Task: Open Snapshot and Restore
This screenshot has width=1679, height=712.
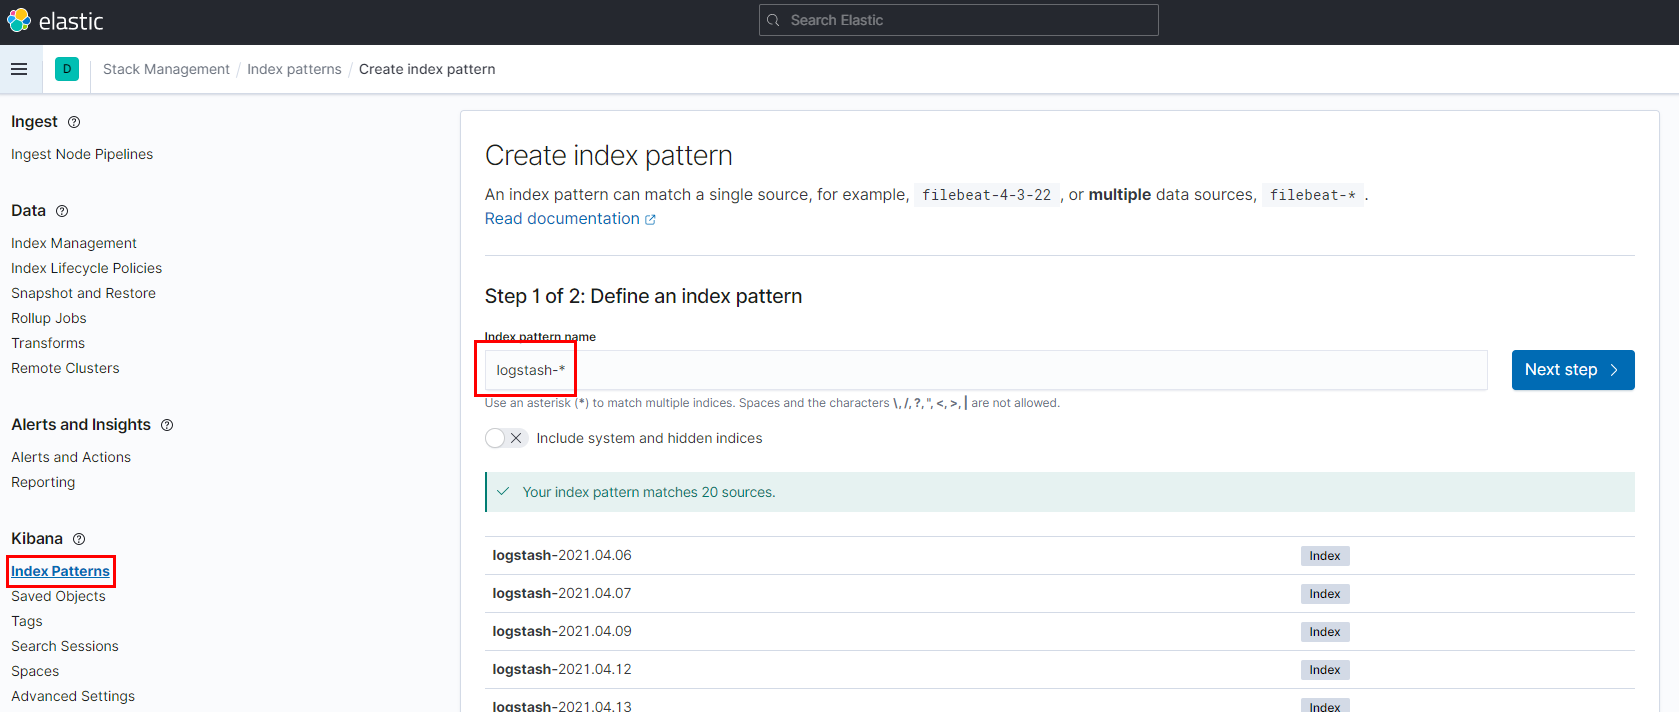Action: (83, 293)
